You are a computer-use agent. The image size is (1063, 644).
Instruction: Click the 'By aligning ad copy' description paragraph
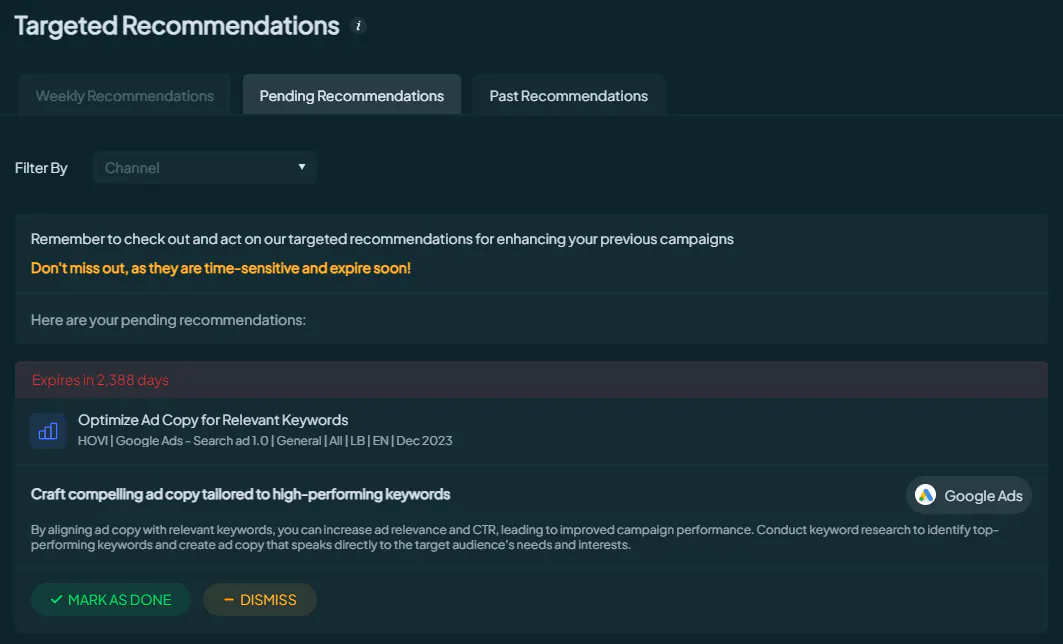[515, 537]
